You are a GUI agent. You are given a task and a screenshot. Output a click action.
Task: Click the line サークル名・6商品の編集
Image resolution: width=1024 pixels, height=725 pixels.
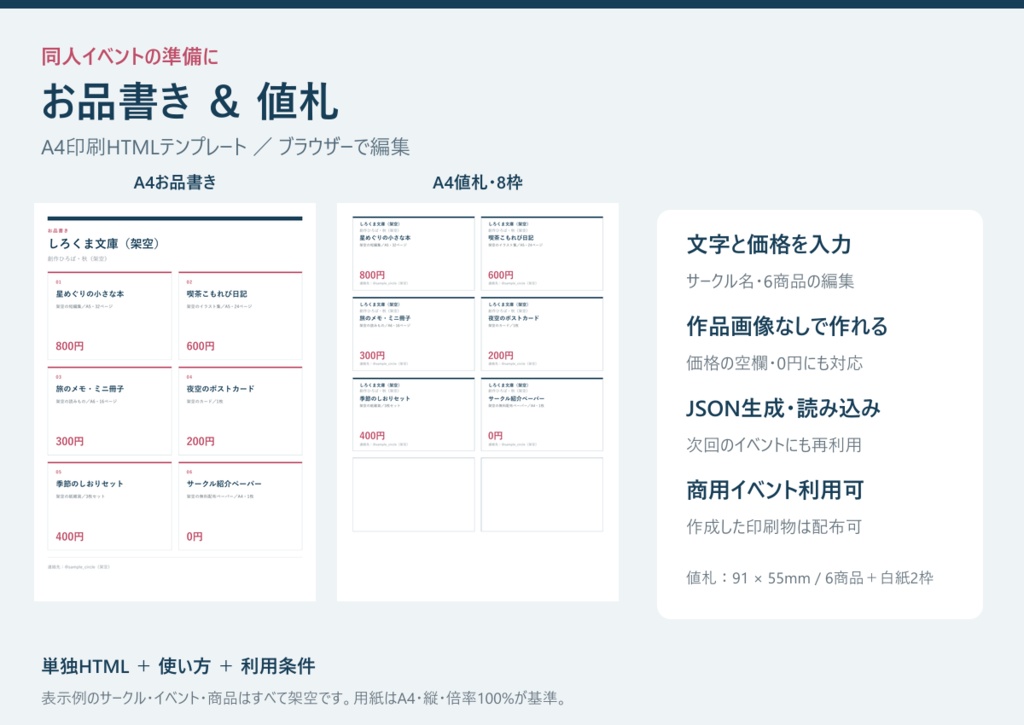(770, 282)
